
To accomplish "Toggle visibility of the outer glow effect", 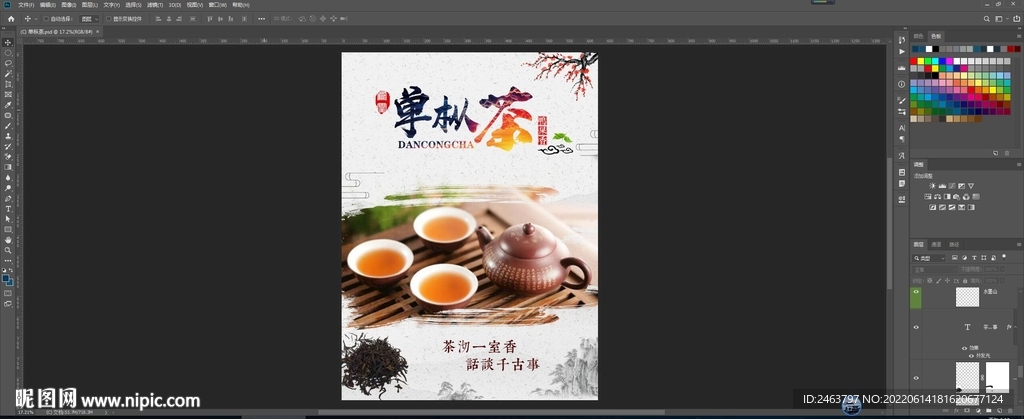I will tap(971, 356).
